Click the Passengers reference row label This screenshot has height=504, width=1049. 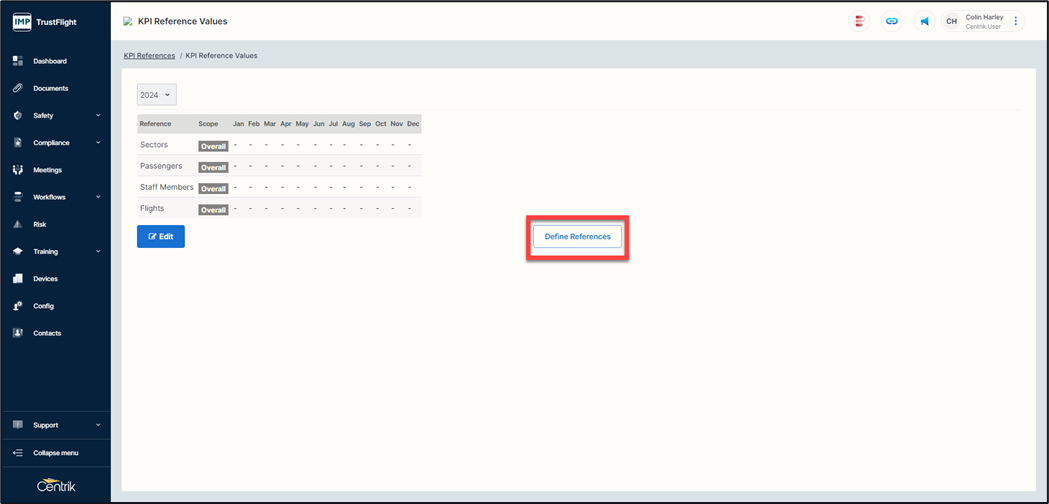161,166
